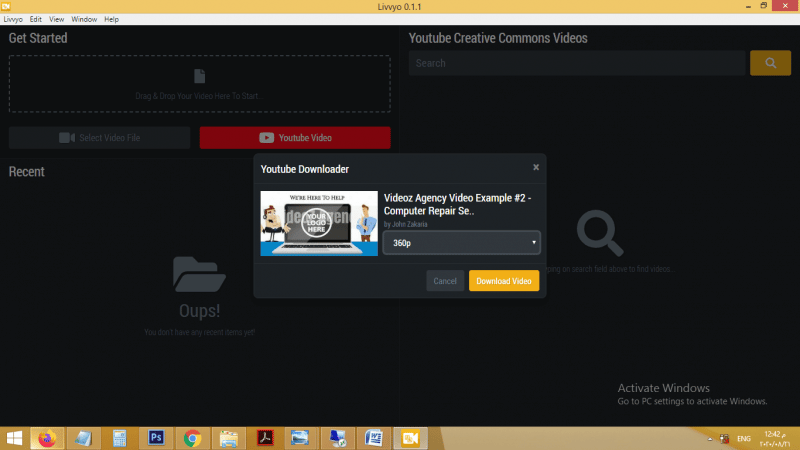Screen dimensions: 800x450
Task: Open Adobe Acrobat from the taskbar
Action: coord(265,438)
